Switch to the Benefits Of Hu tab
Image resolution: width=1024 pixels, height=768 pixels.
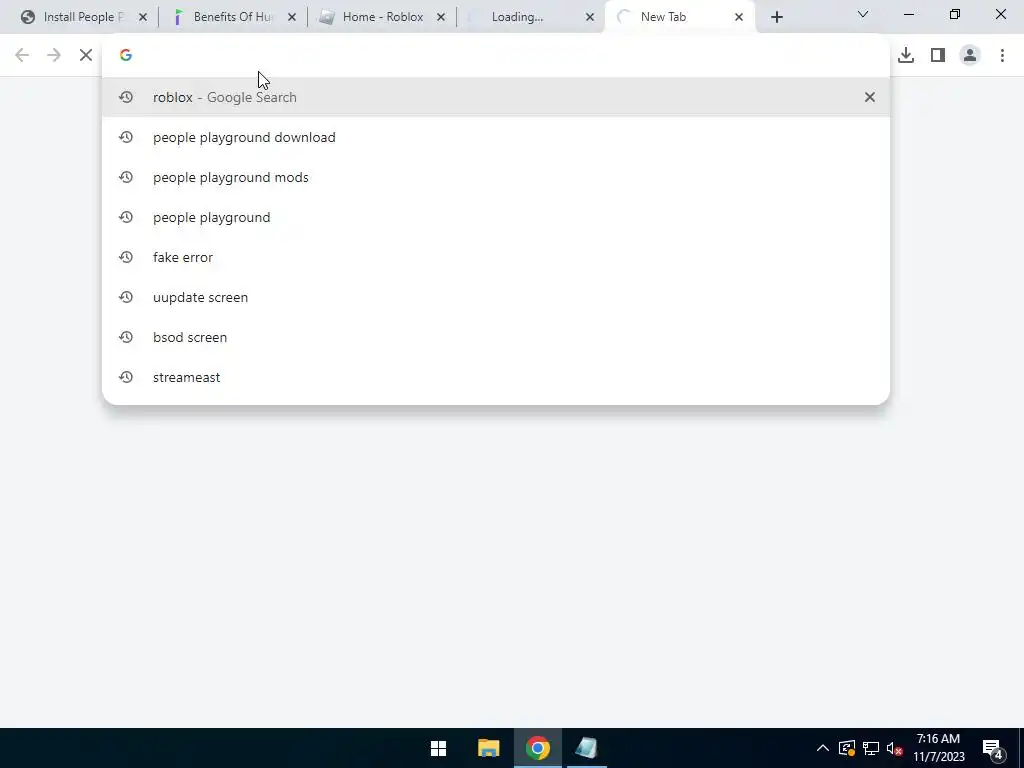pyautogui.click(x=234, y=17)
